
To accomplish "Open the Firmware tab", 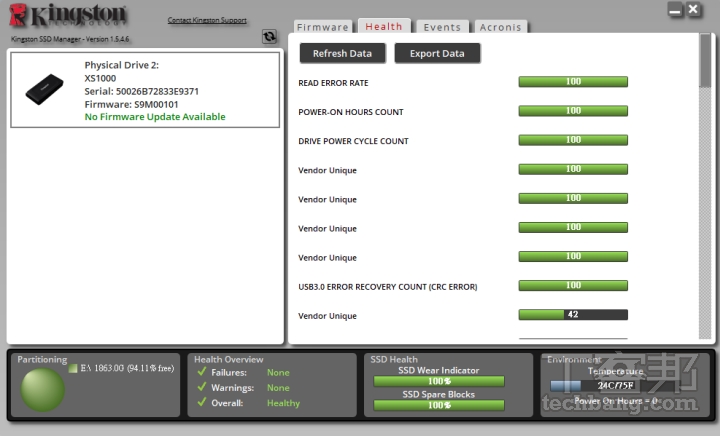I will [322, 27].
